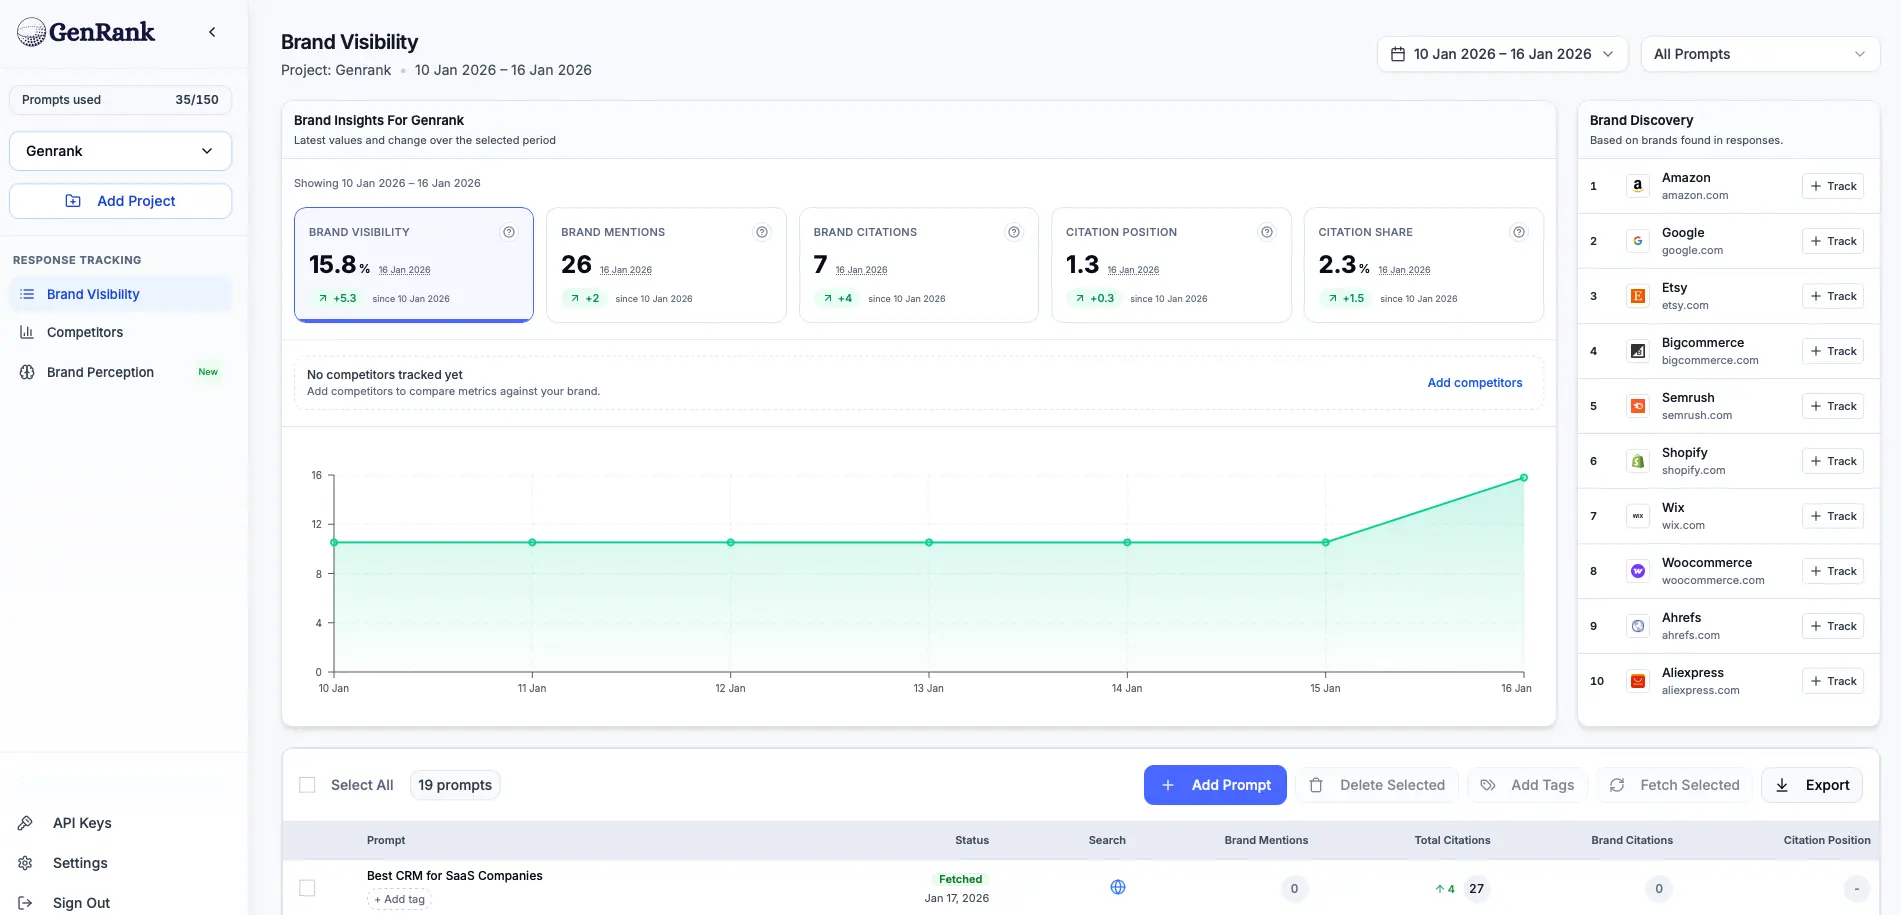This screenshot has height=915, width=1901.
Task: Sign Out from the sidebar
Action: click(x=81, y=902)
